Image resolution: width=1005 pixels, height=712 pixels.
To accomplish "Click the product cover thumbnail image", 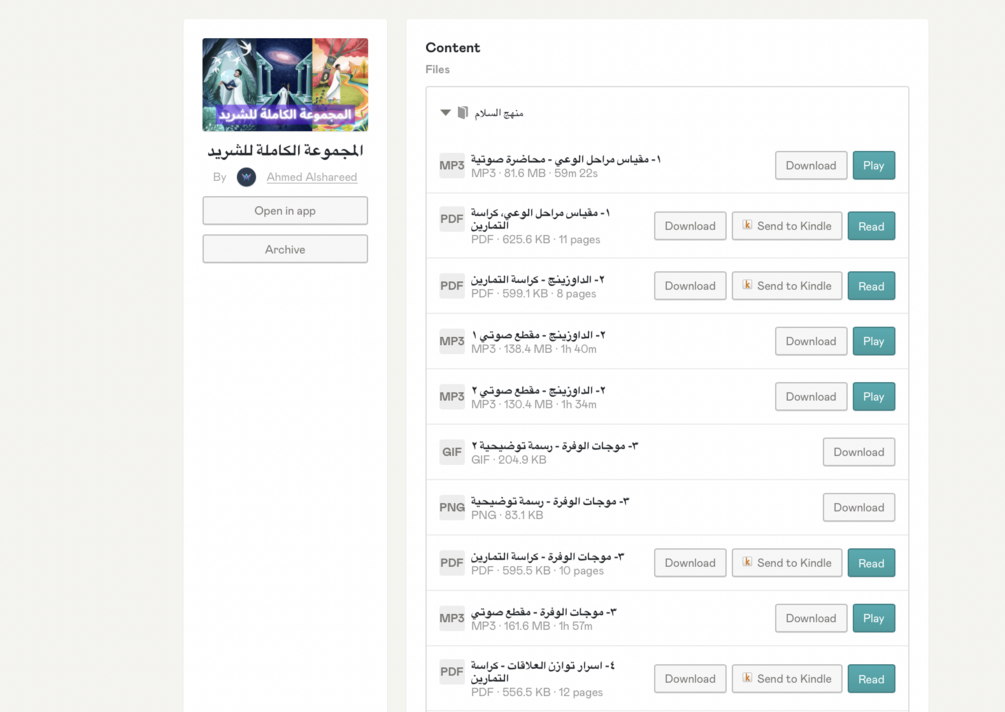I will coord(285,85).
